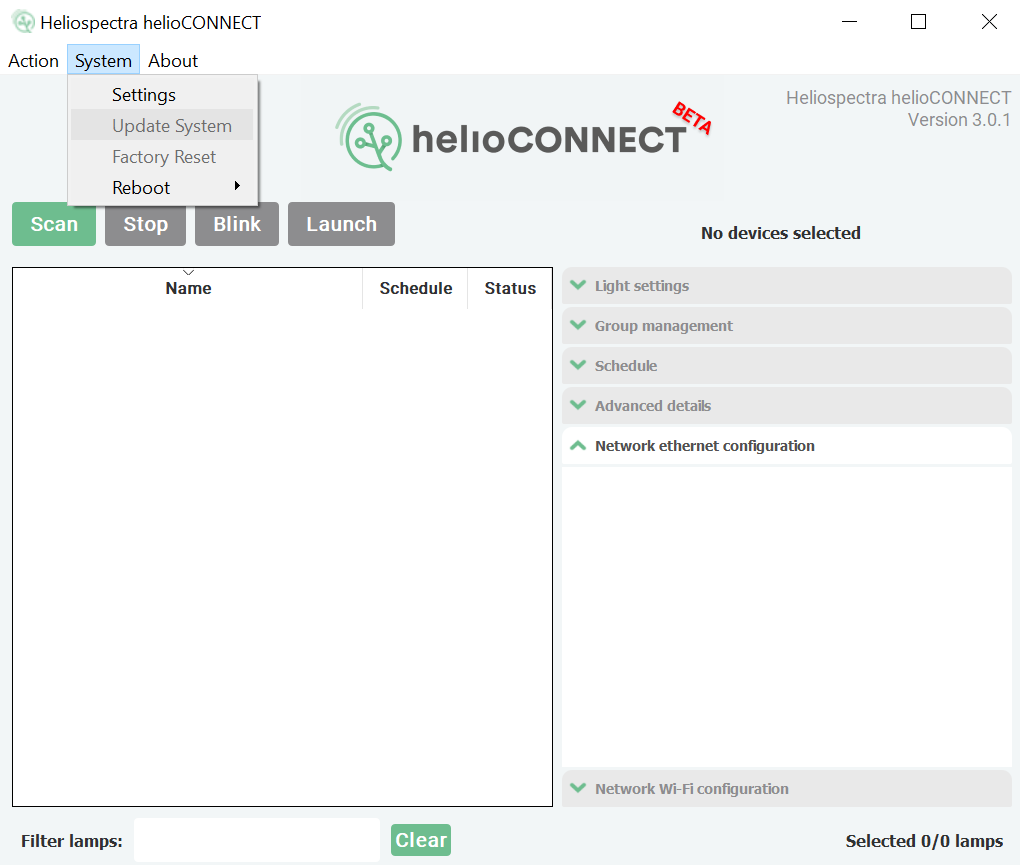The height and width of the screenshot is (865, 1020).
Task: Click 'No devices selected' text
Action: tap(781, 233)
